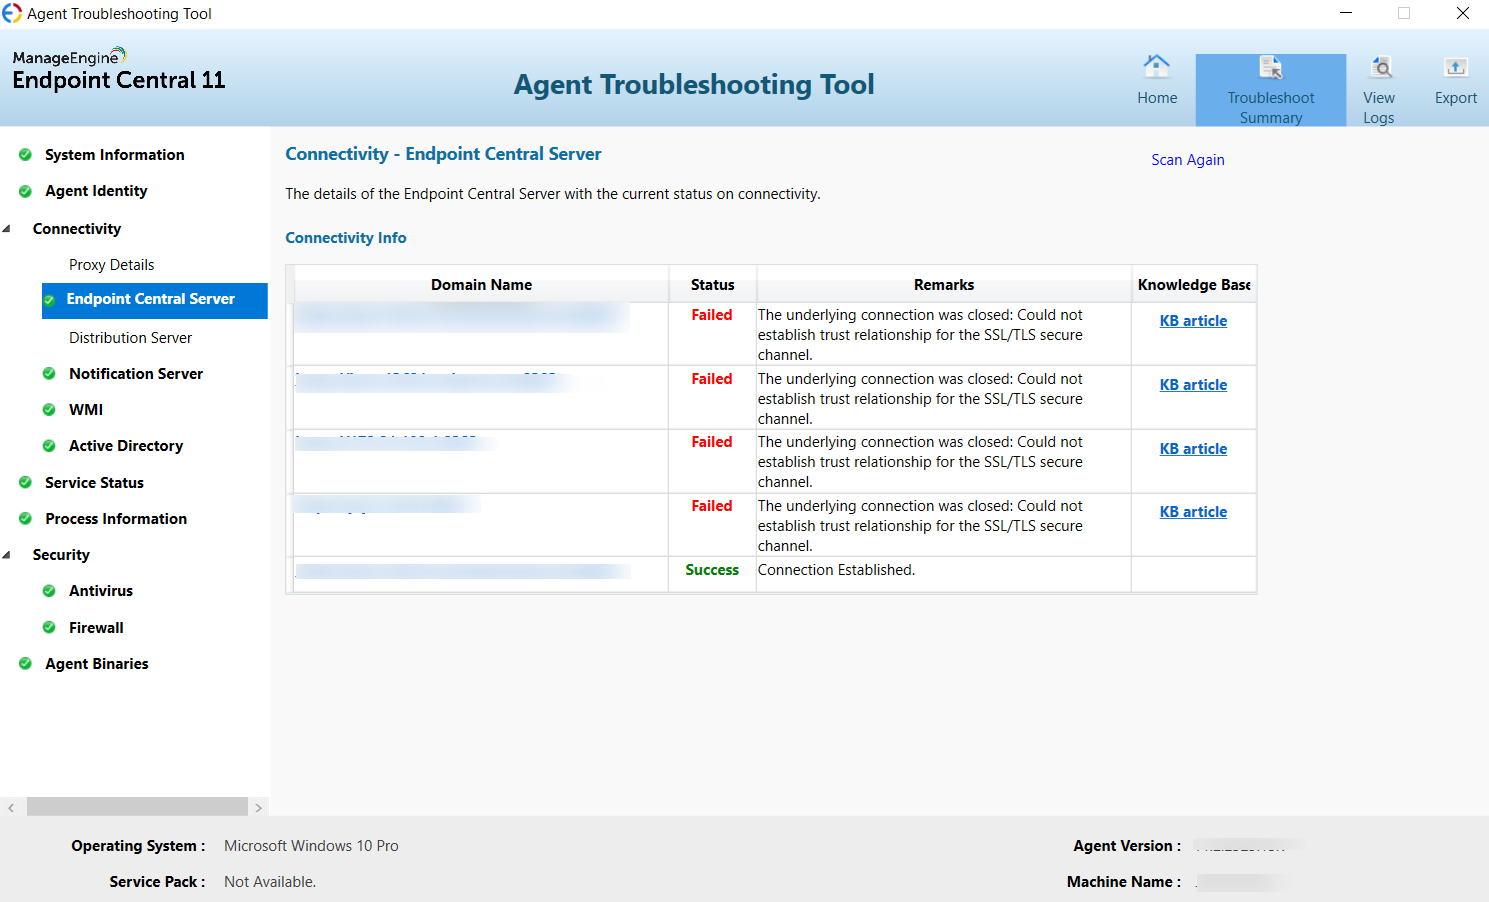Screen dimensions: 1489x902
Task: Click the ManageEngine Endpoint Central logo
Action: pos(119,70)
